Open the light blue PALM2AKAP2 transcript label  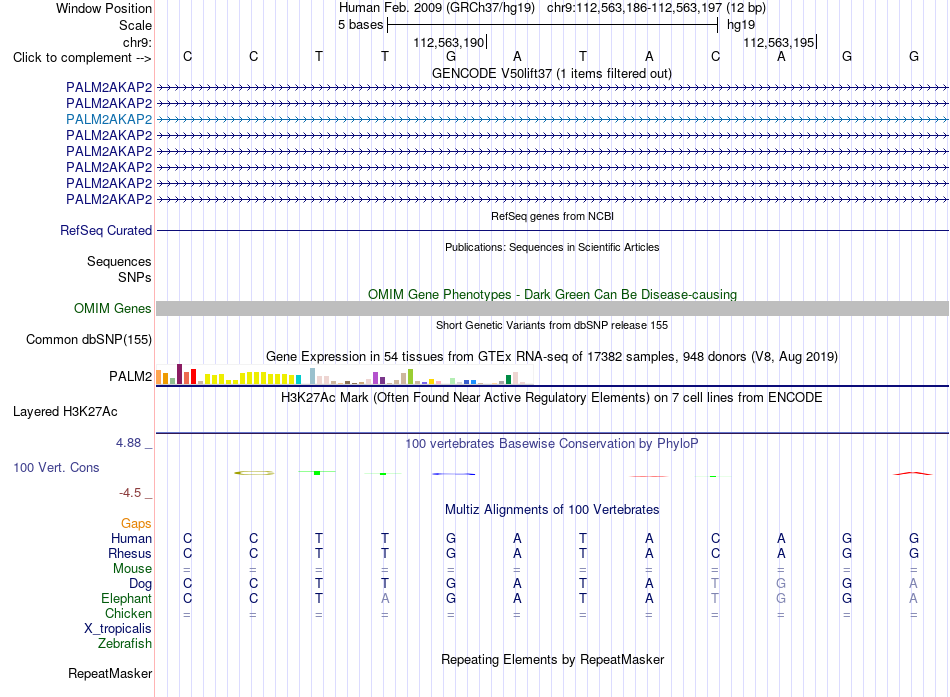click(x=109, y=119)
